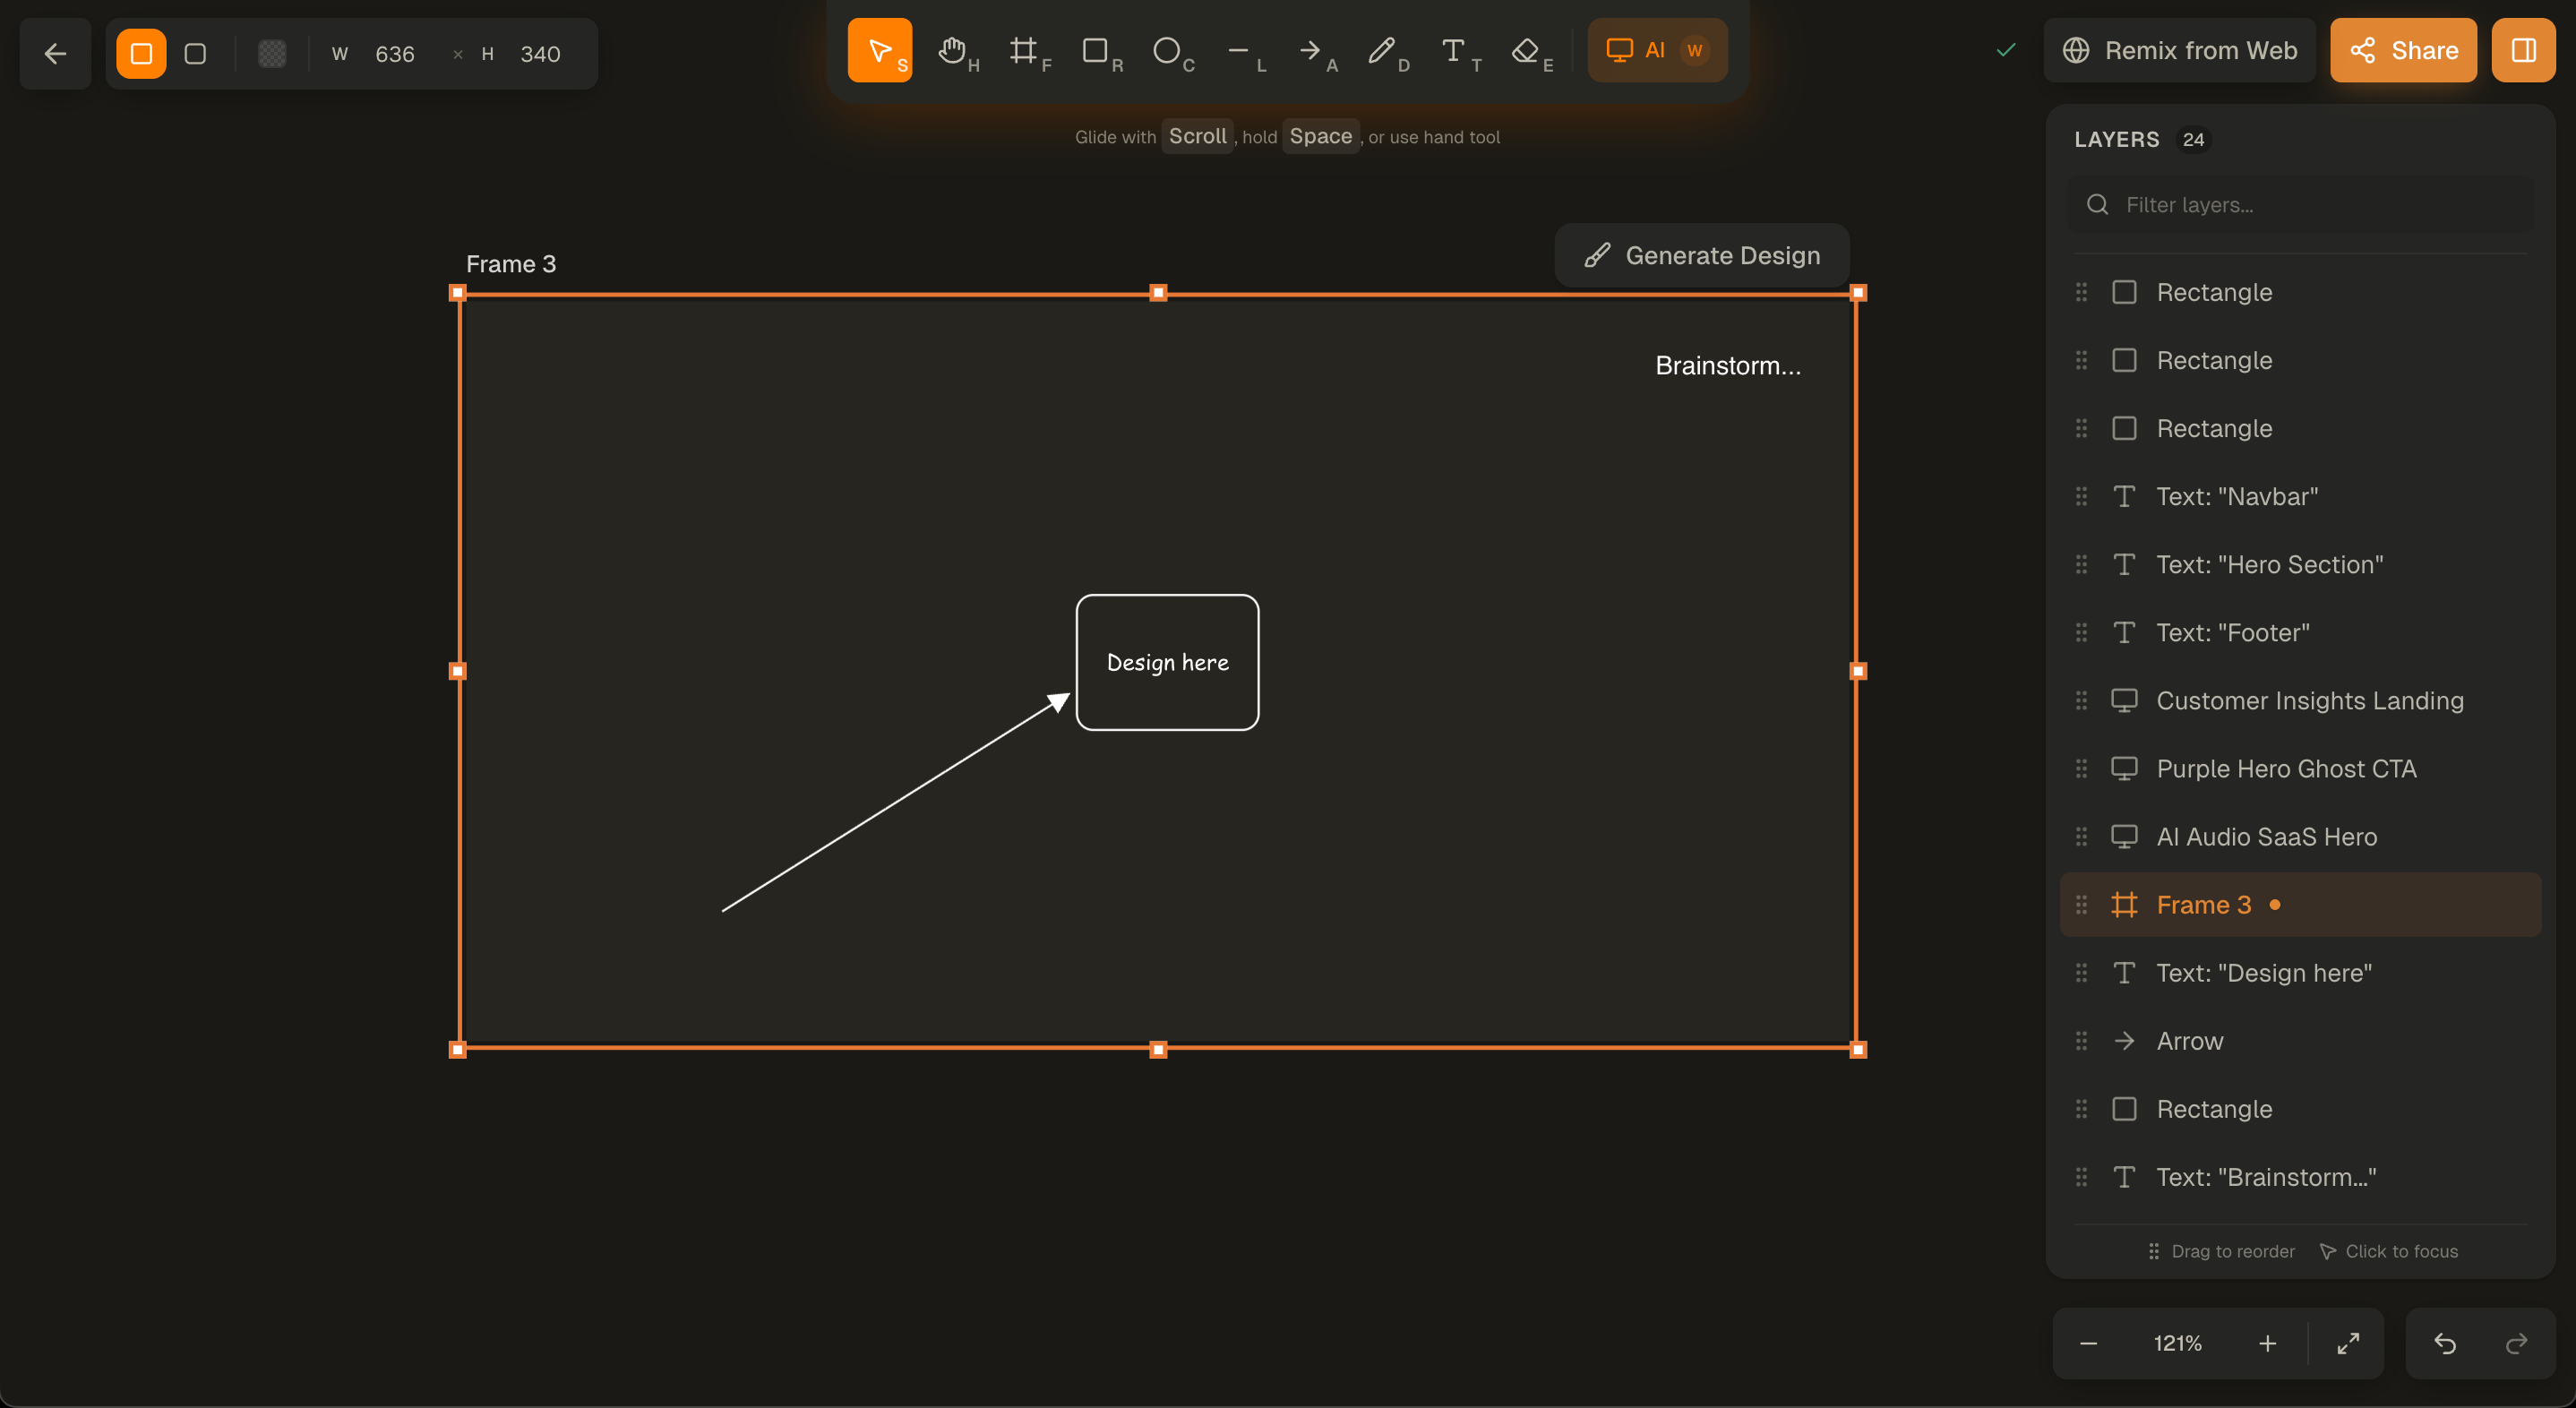The image size is (2576, 1408).
Task: Choose the Arrow tool
Action: click(1312, 51)
